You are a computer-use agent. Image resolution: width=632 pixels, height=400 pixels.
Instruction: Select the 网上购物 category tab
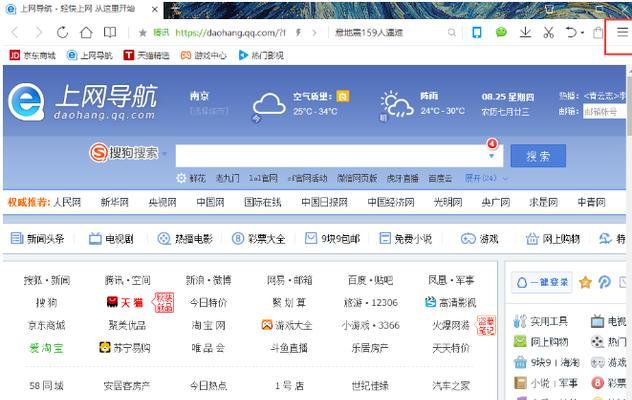coord(553,239)
